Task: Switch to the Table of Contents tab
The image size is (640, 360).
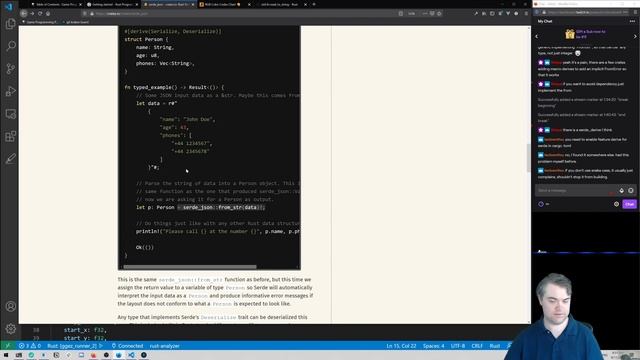Action: pyautogui.click(x=56, y=4)
